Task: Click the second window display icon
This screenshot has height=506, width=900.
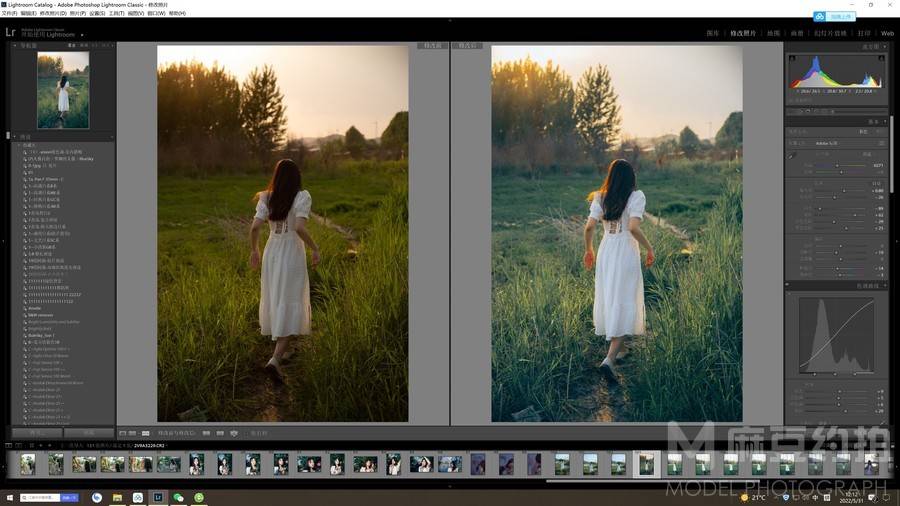Action: click(x=18, y=445)
